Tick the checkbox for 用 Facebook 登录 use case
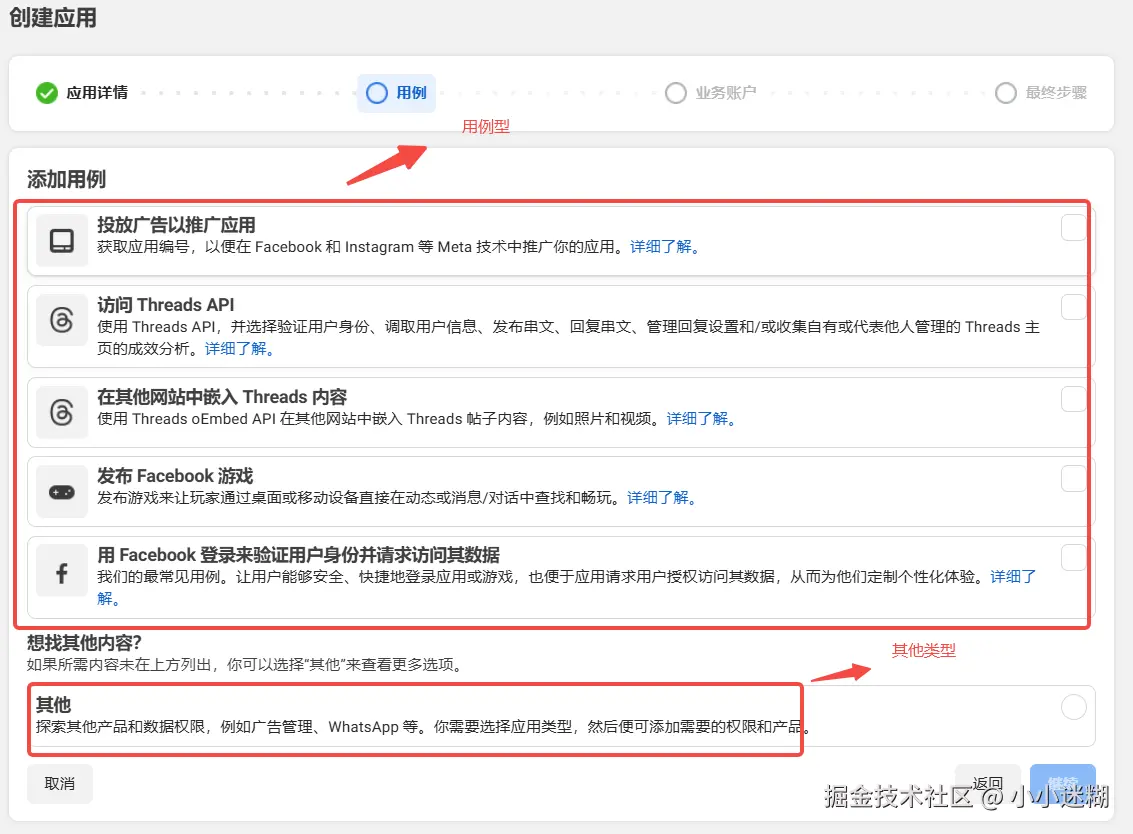1133x834 pixels. pos(1074,557)
